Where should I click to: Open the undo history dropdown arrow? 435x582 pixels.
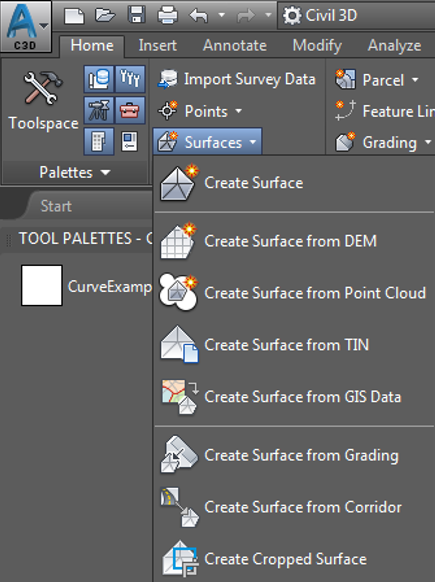pos(222,15)
